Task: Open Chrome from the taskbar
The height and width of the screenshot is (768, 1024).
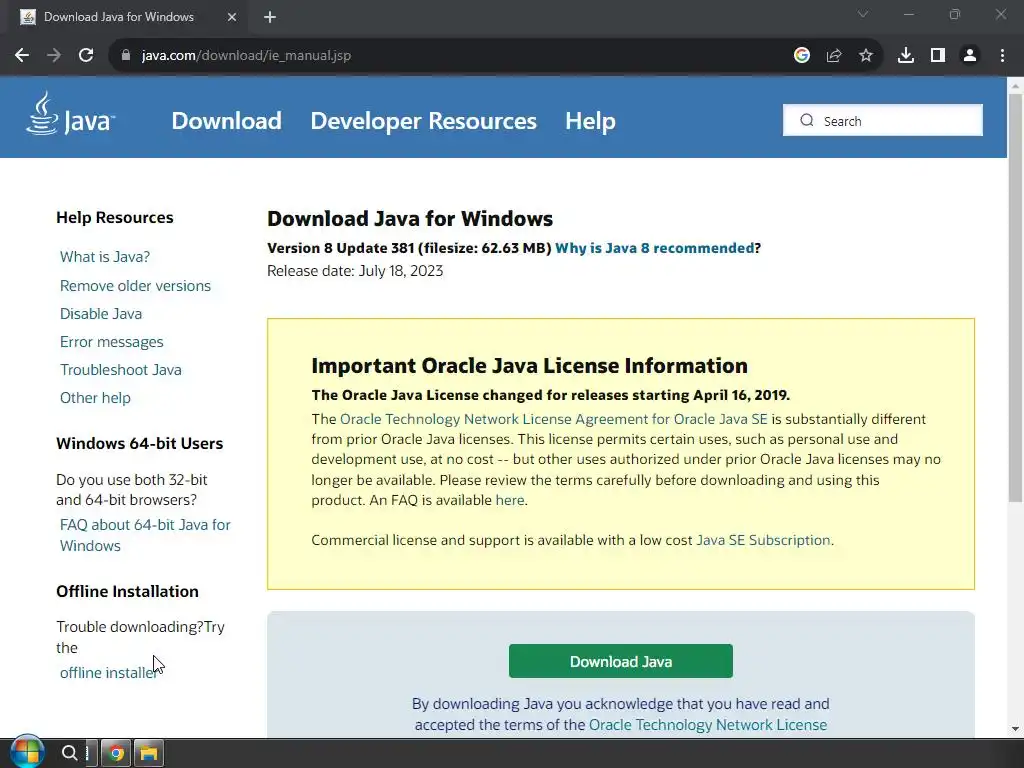Action: click(116, 753)
